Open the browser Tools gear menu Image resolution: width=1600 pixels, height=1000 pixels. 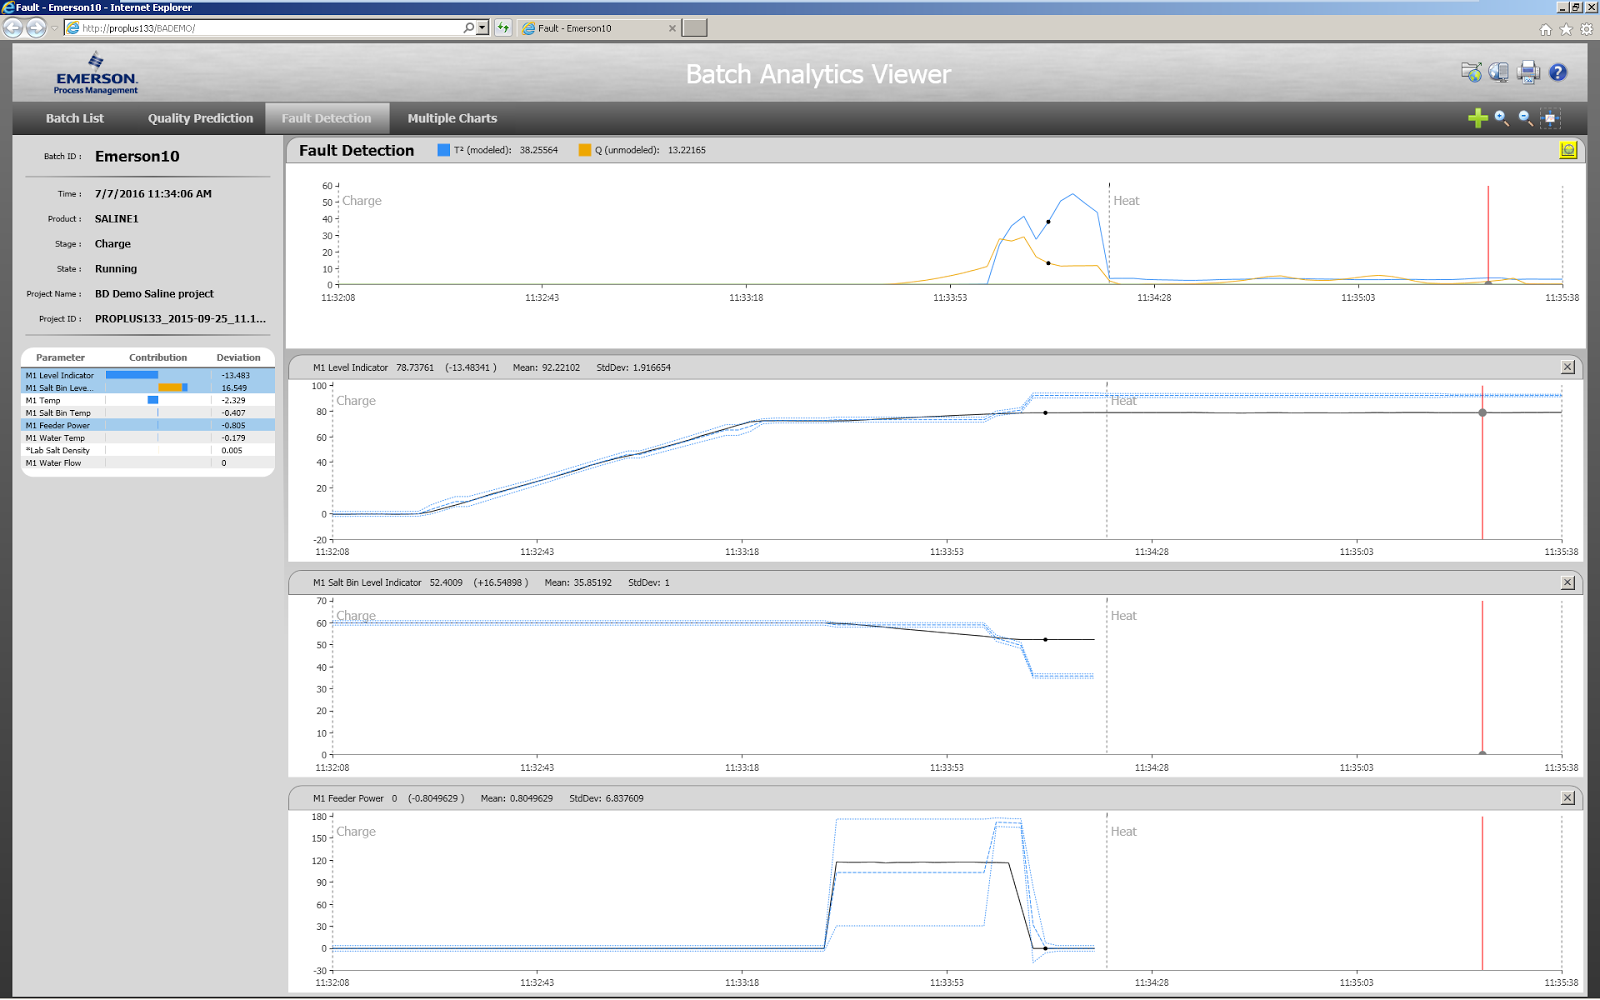click(x=1588, y=31)
